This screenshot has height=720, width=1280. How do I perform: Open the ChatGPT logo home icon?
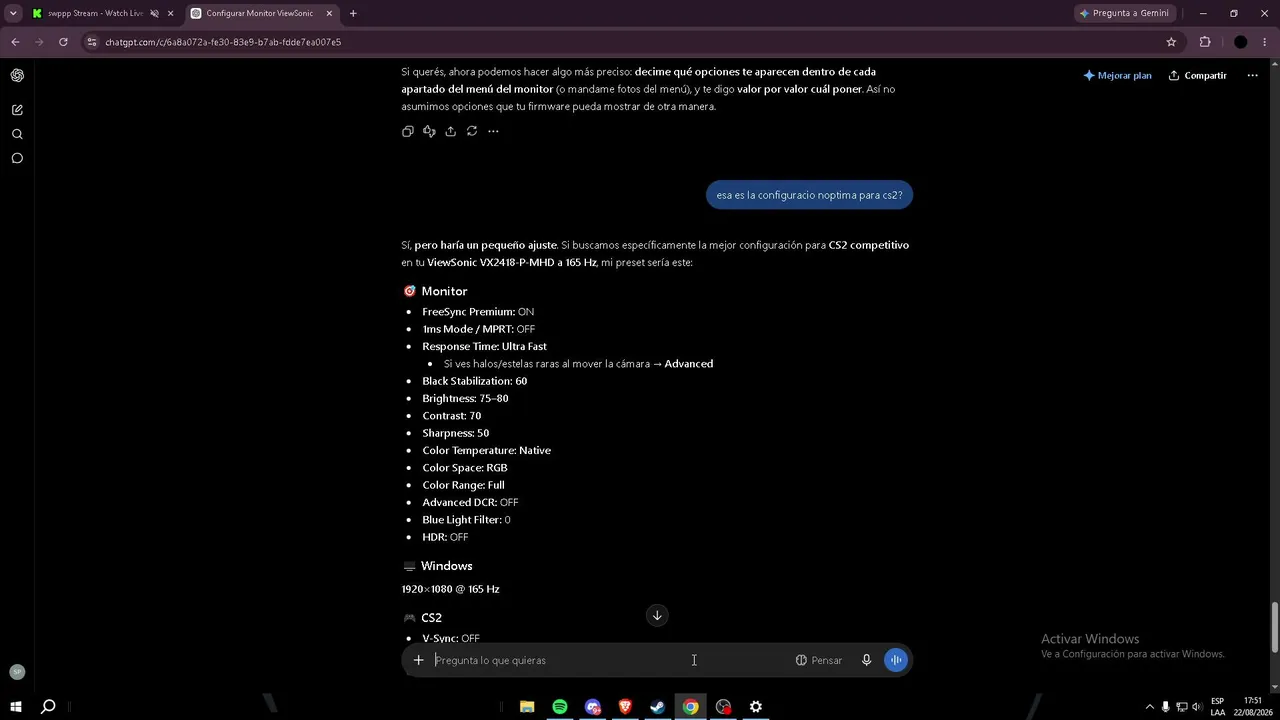click(x=17, y=76)
